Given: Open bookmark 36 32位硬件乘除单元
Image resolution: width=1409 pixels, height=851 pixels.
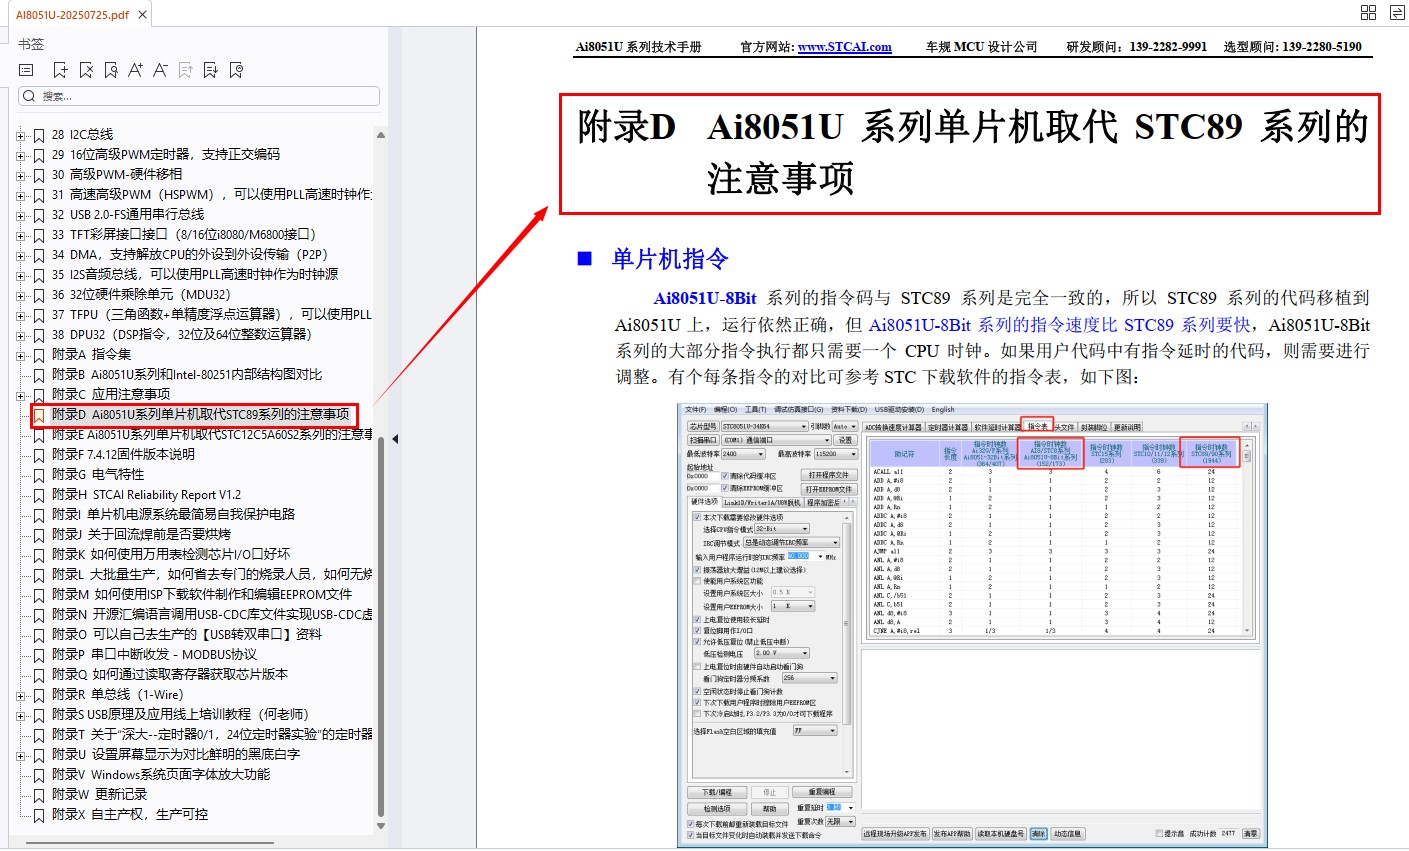Looking at the screenshot, I should tap(141, 294).
